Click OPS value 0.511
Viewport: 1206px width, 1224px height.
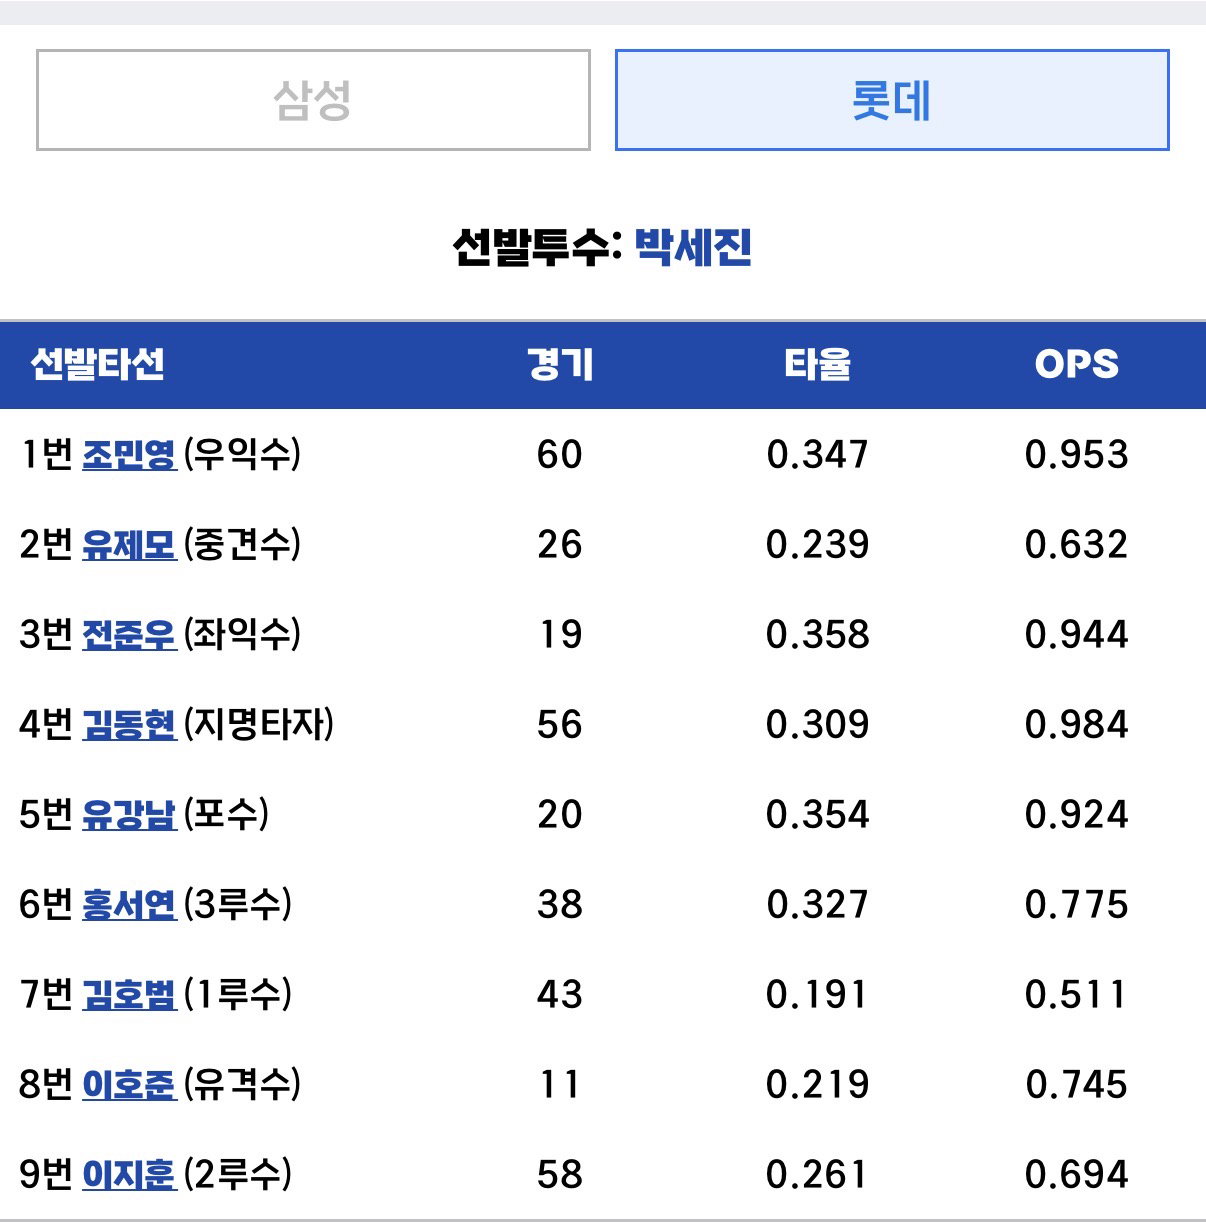pyautogui.click(x=1077, y=995)
